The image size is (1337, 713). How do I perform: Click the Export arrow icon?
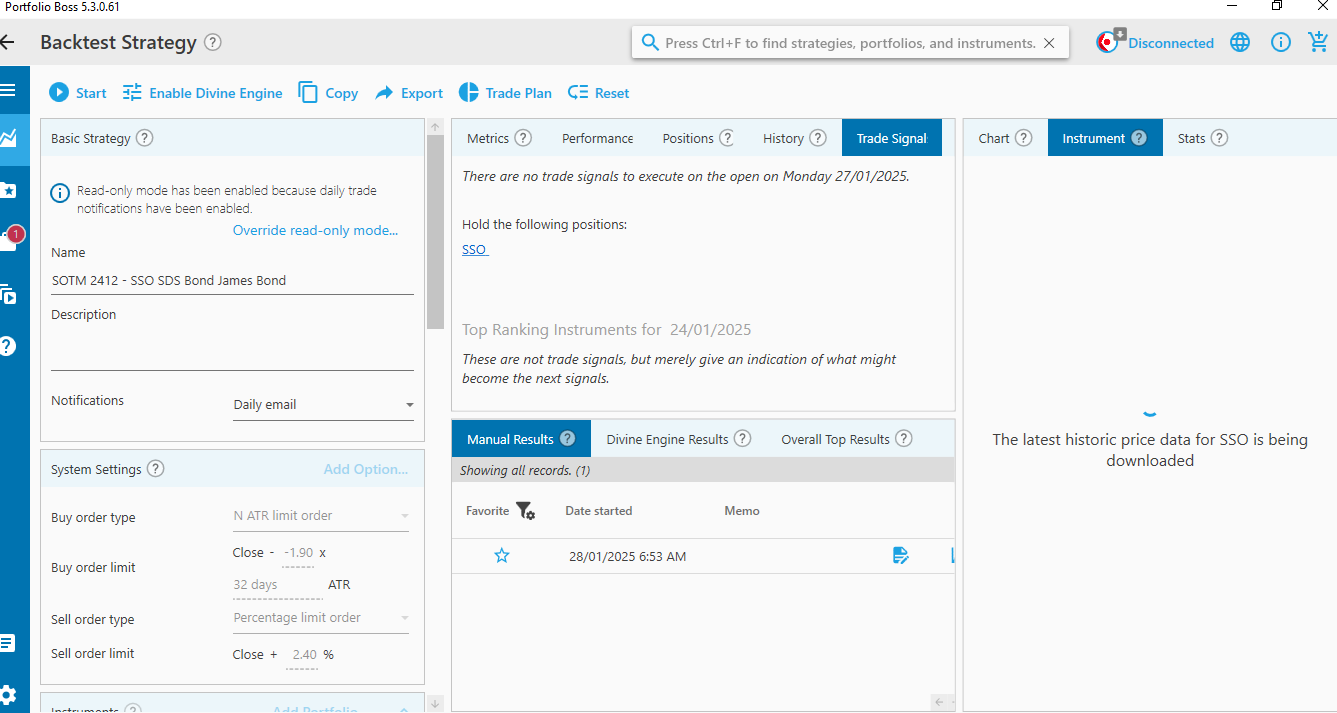[x=384, y=93]
